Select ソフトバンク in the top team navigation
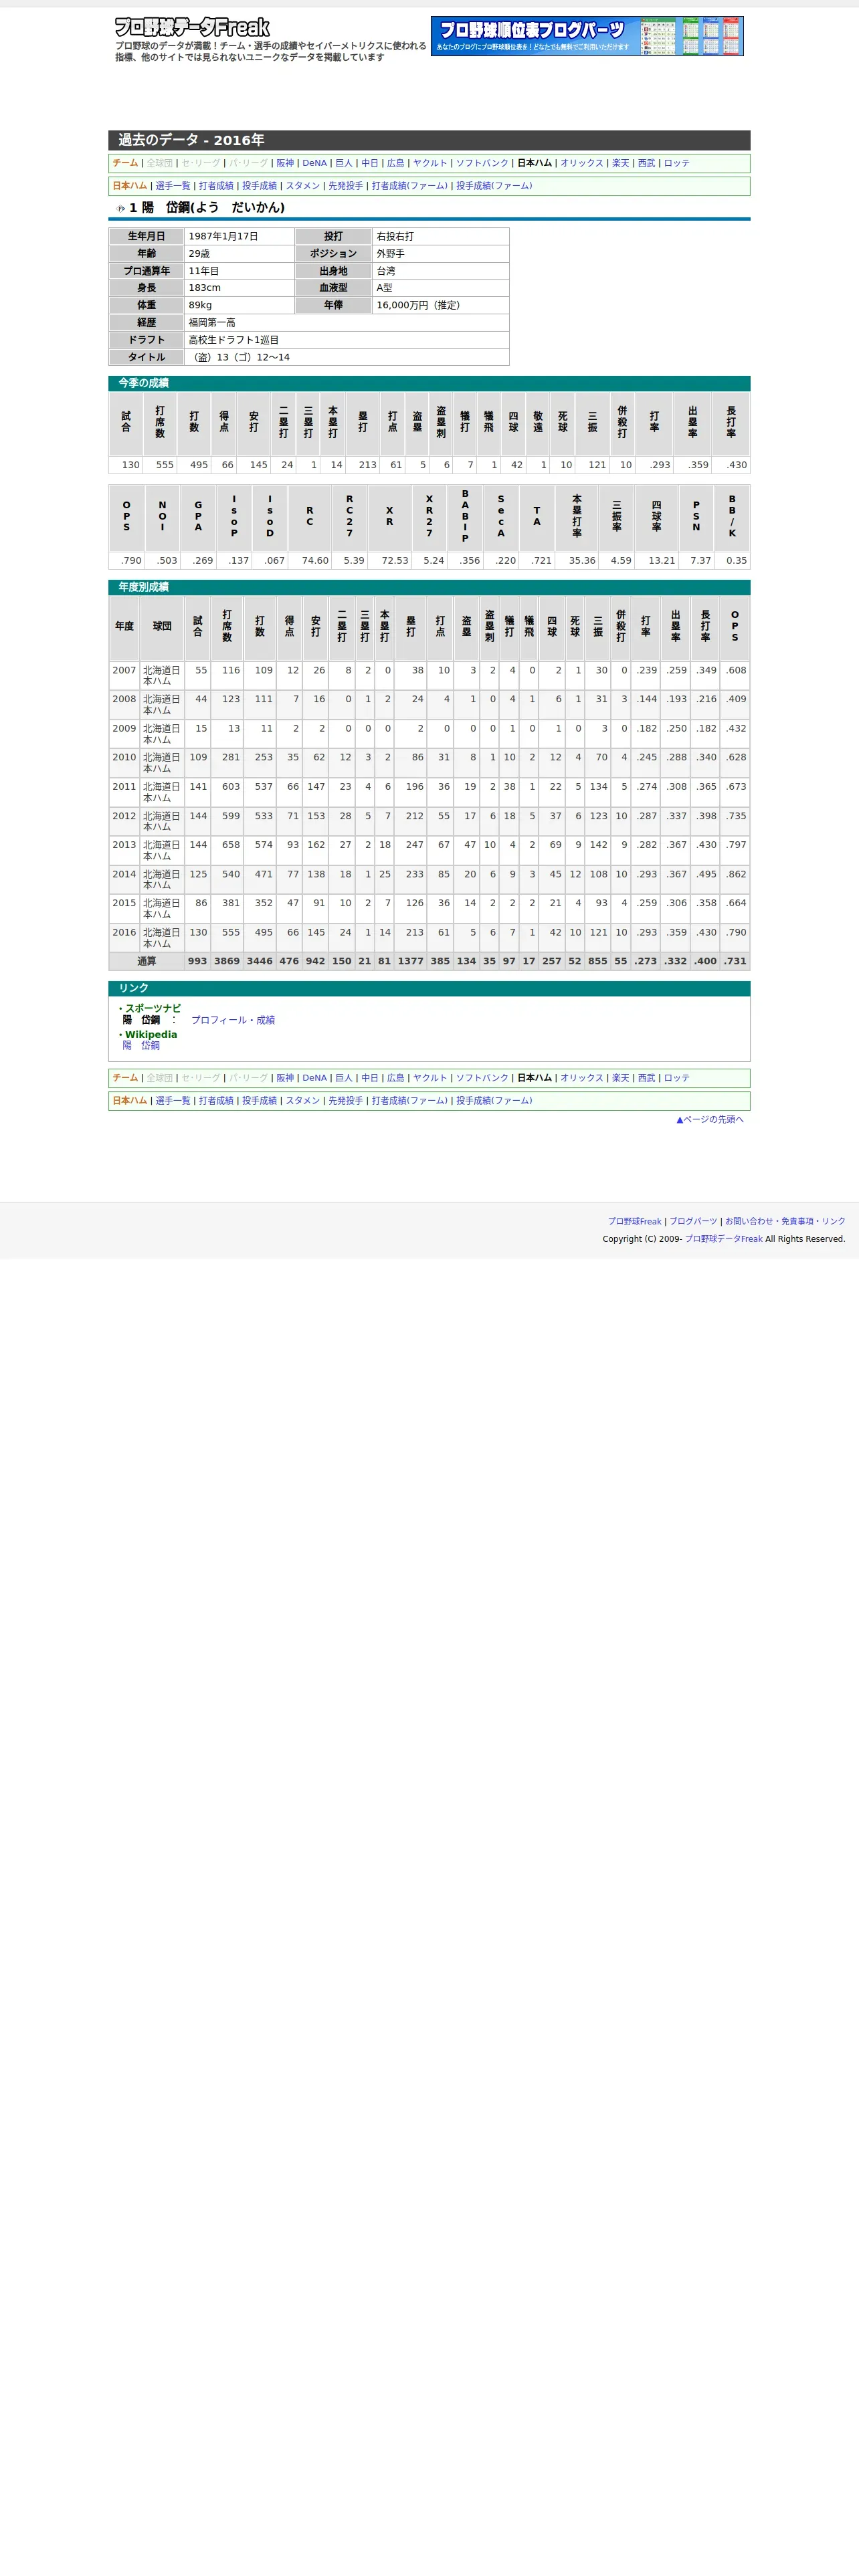Image resolution: width=859 pixels, height=2576 pixels. coord(482,163)
